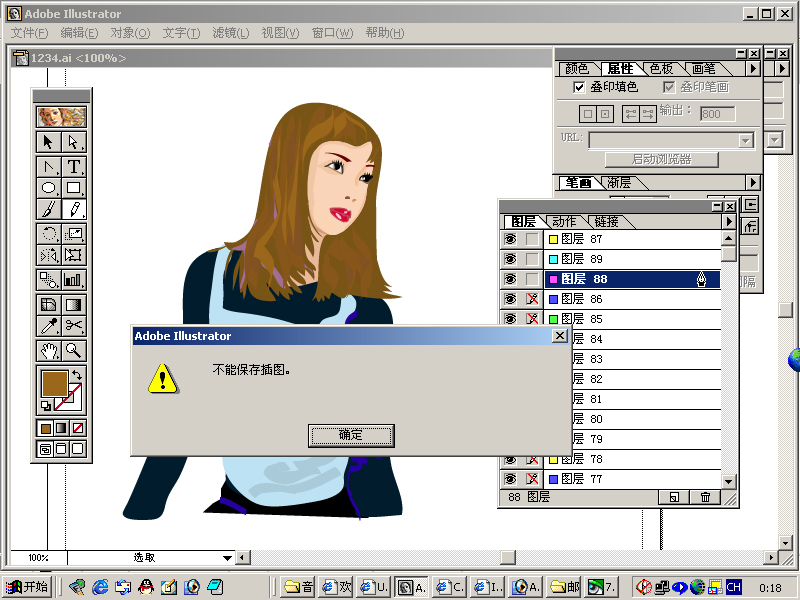Choose the Gradient tool in toolbox
This screenshot has width=800, height=600.
(x=73, y=305)
